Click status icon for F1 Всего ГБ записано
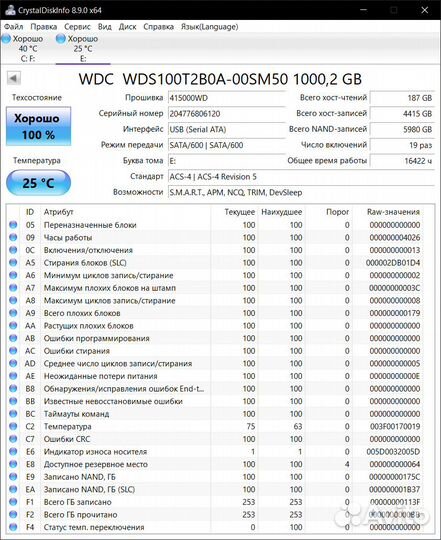 13,502
